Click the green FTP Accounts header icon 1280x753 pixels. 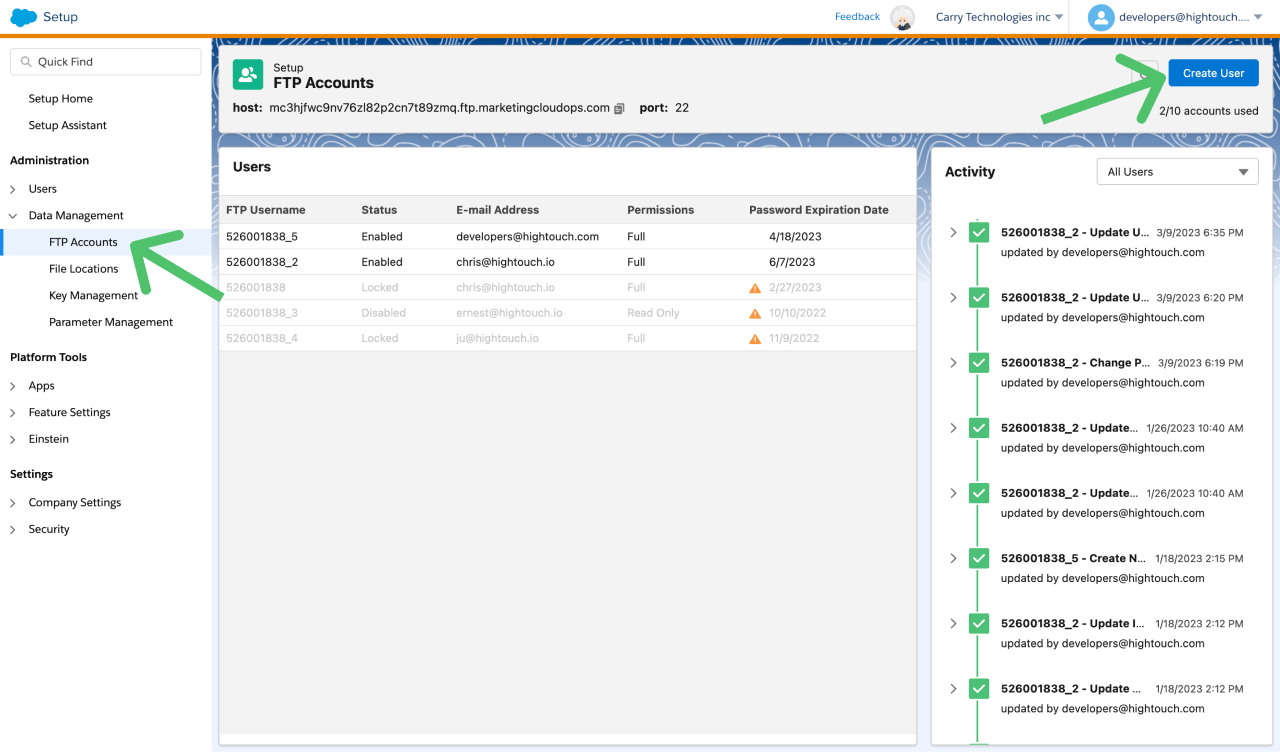[x=248, y=75]
